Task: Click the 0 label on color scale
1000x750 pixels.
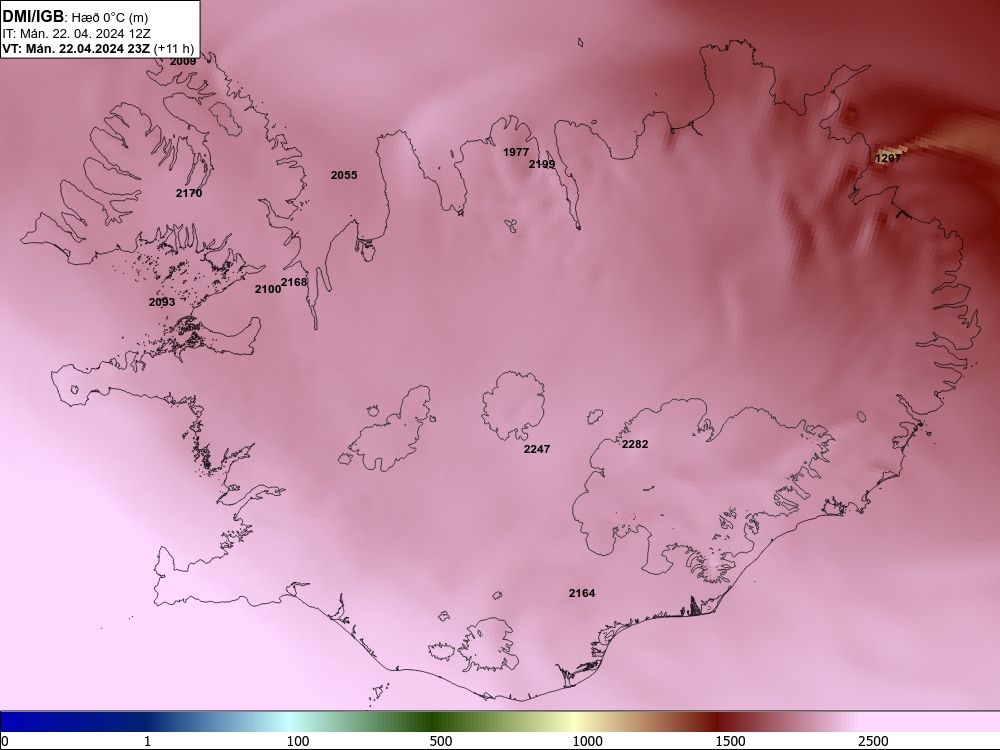Action: coord(6,741)
